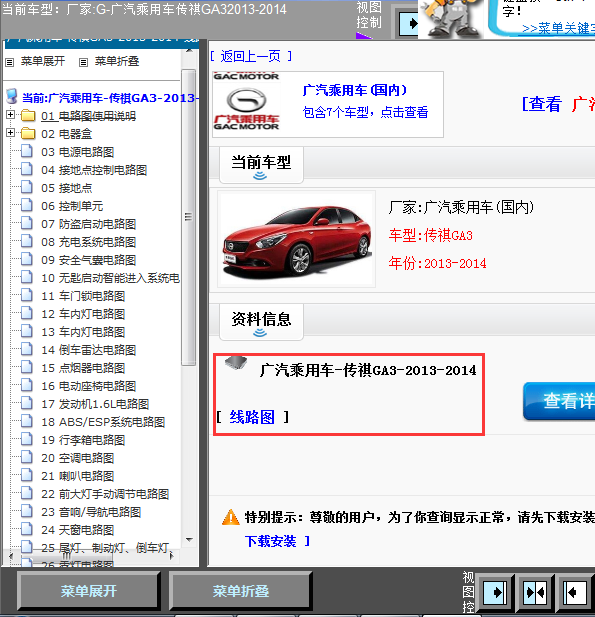The width and height of the screenshot is (595, 617).
Task: Click 包含7个车型，点击查看 link
Action: pos(365,113)
